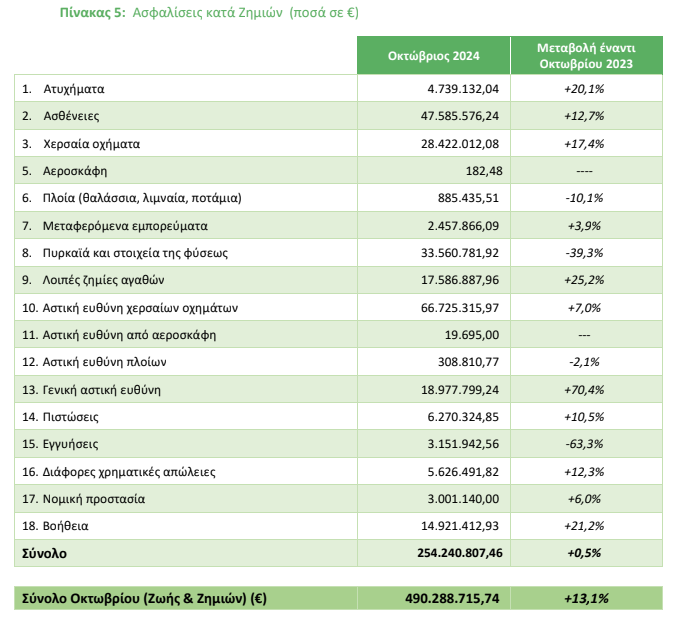679x633 pixels.
Task: Click the table title 'Πίνακας 5'
Action: pyautogui.click(x=92, y=13)
